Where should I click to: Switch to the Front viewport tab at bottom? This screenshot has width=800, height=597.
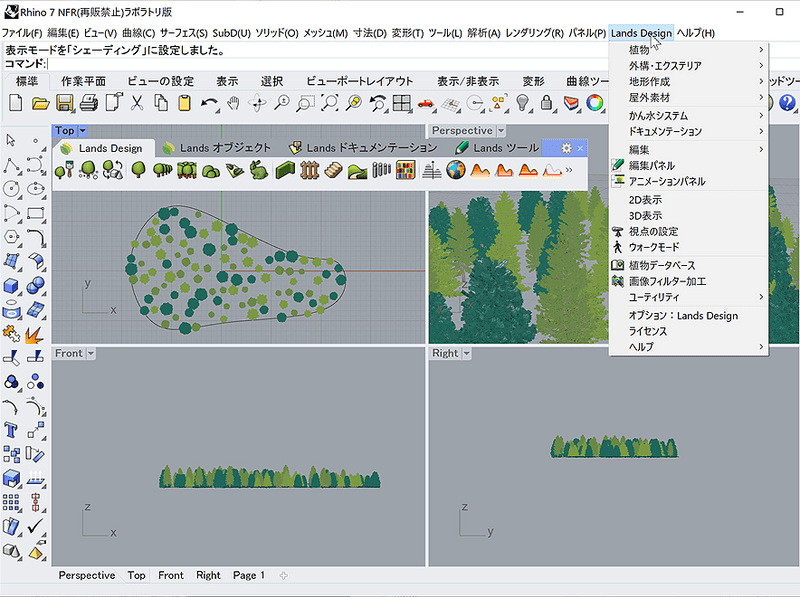click(170, 575)
